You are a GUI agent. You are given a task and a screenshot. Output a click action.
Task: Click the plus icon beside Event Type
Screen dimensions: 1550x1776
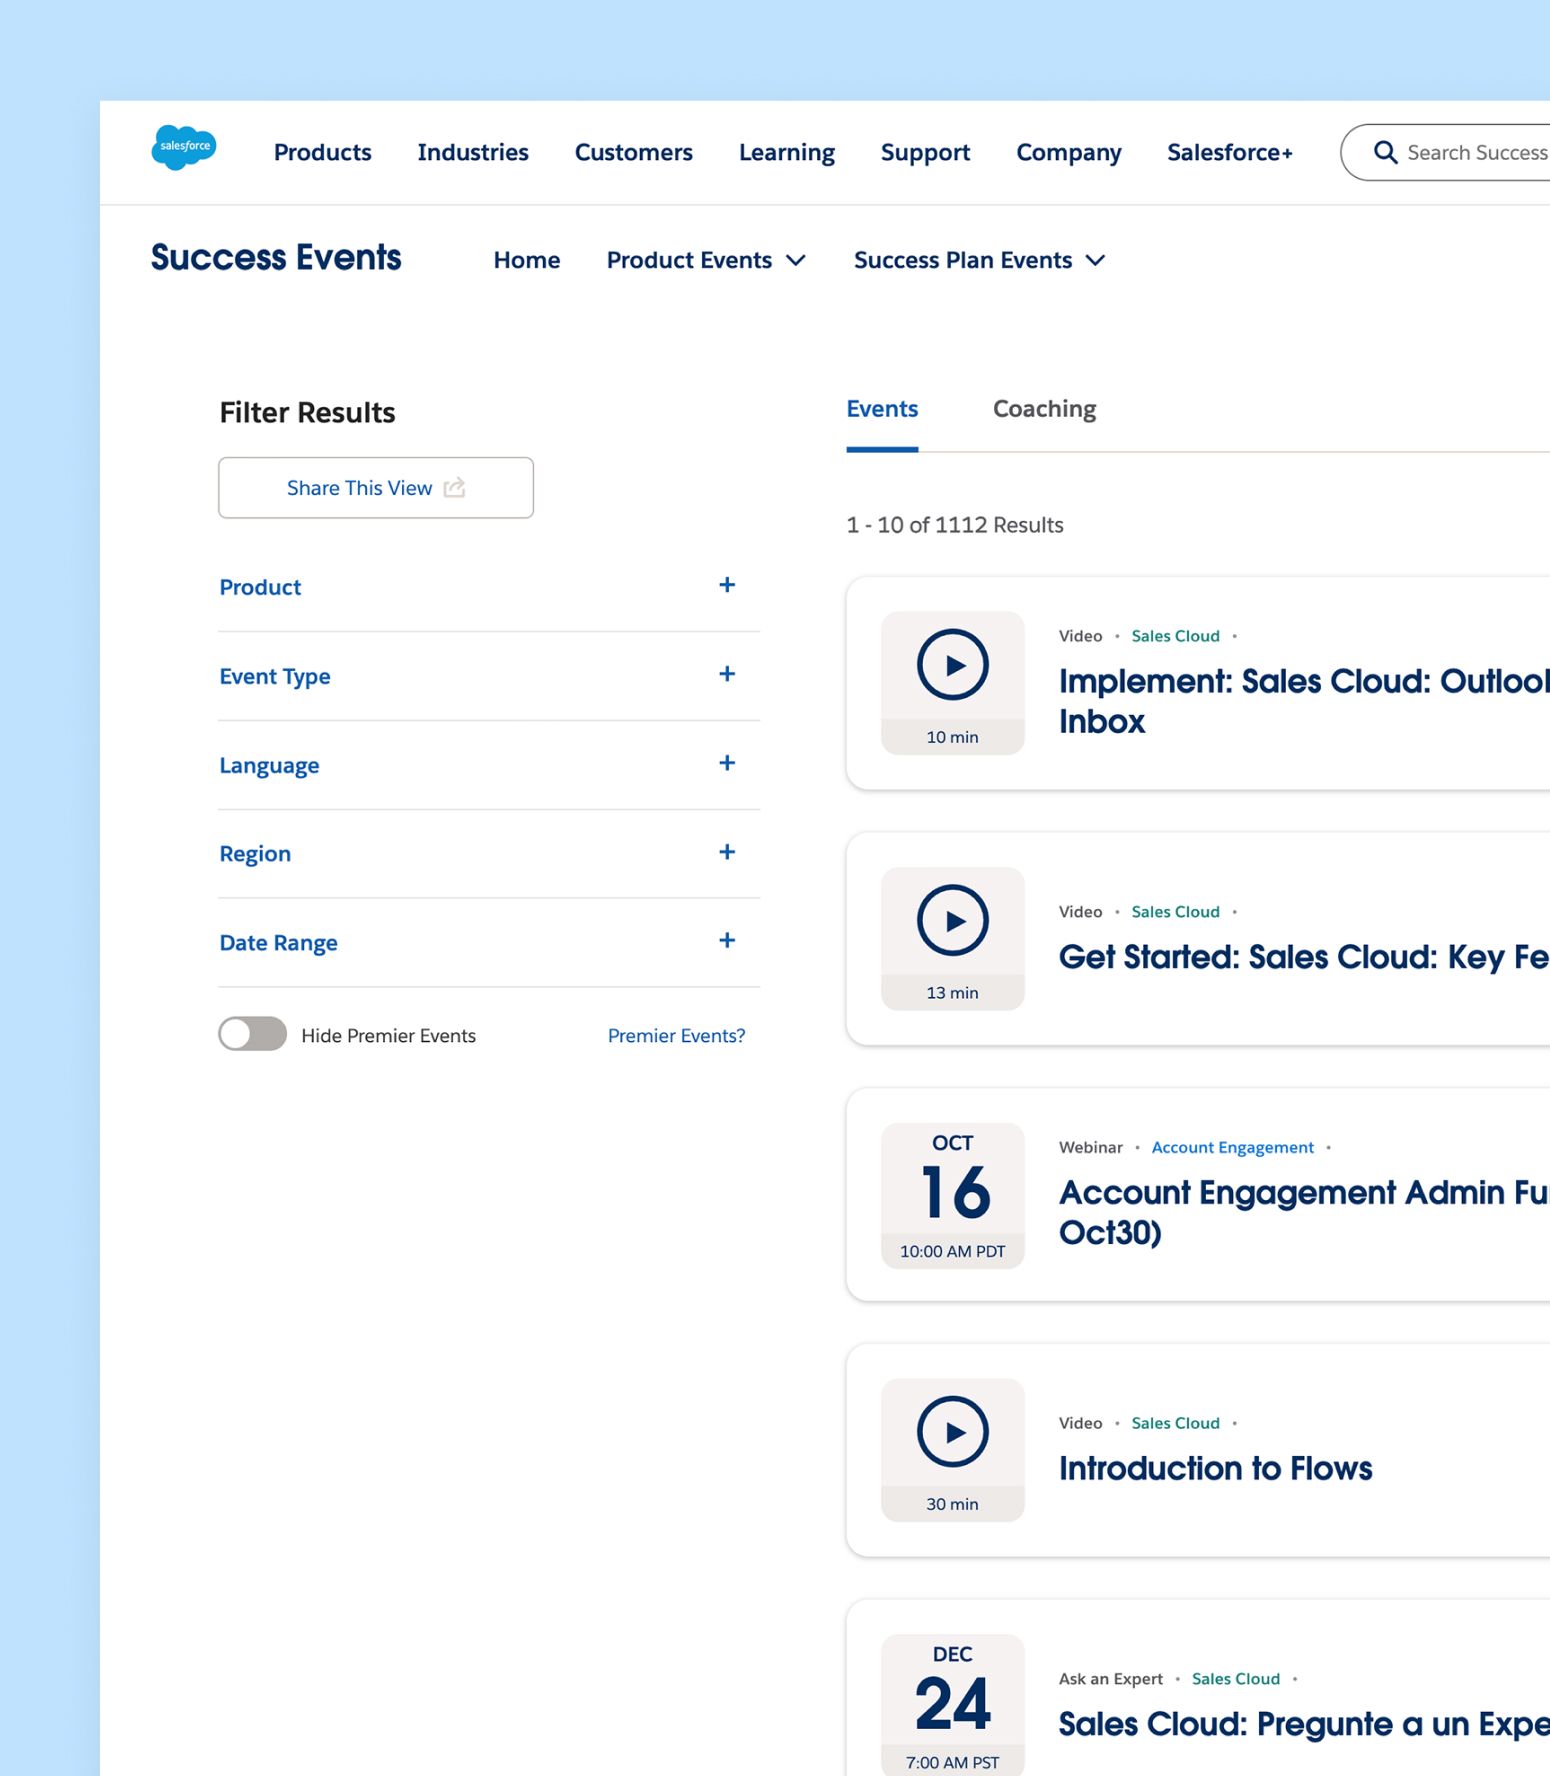[727, 674]
